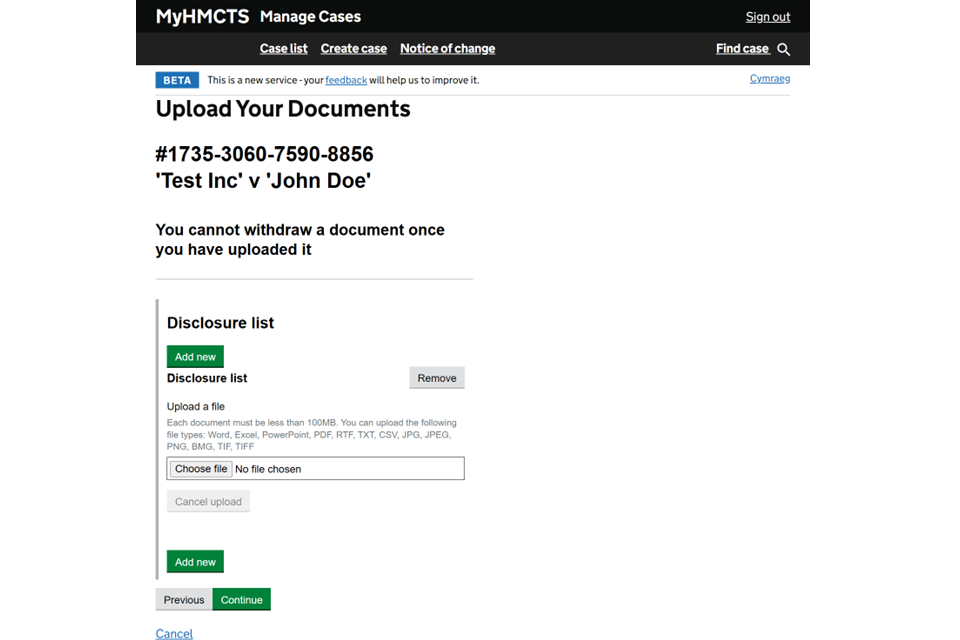Select Notice of change menu item

[447, 49]
